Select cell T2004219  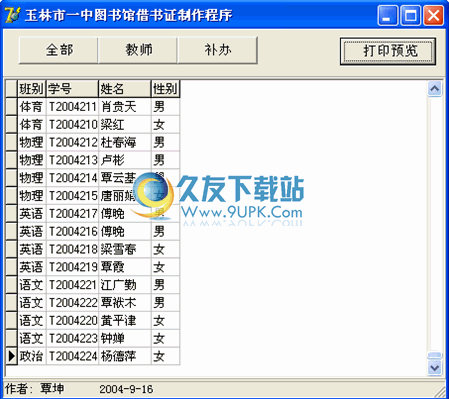[x=72, y=267]
